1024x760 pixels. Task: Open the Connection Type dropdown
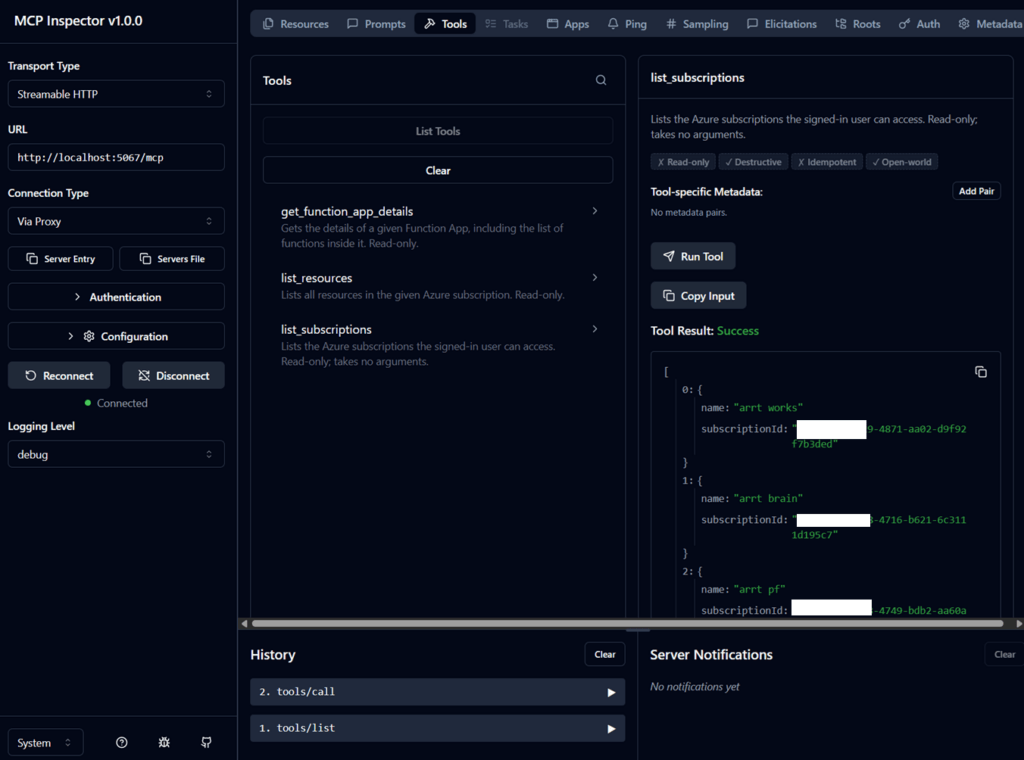(x=116, y=221)
